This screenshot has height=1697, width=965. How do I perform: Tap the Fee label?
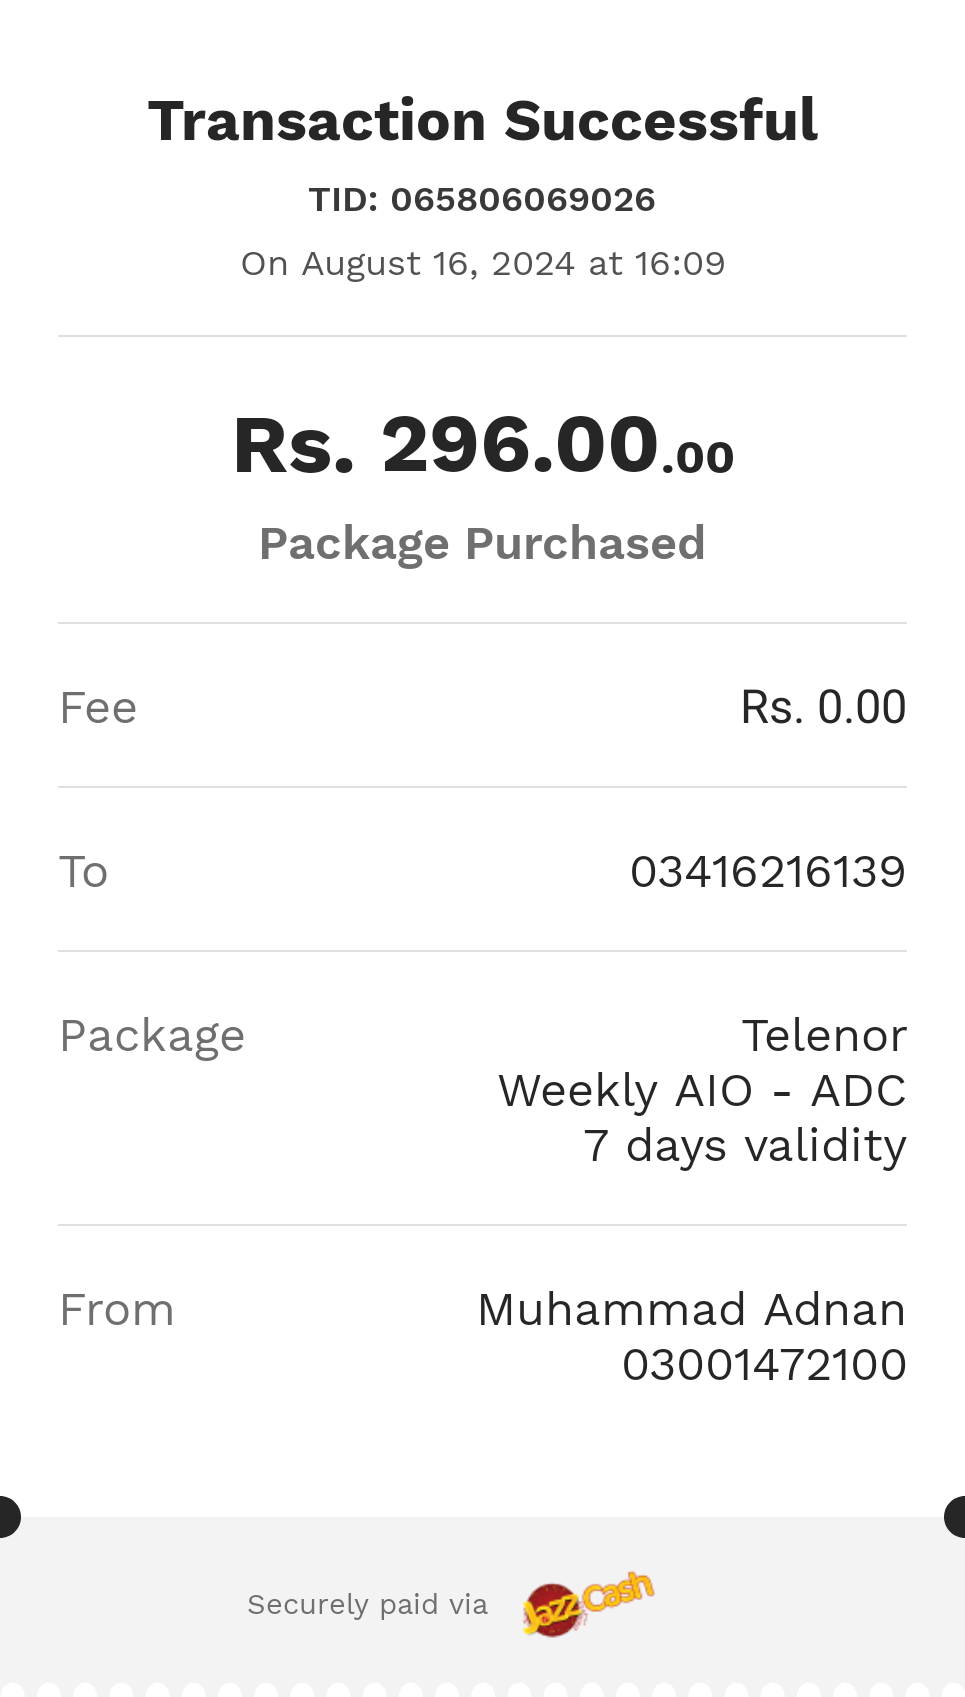(98, 708)
